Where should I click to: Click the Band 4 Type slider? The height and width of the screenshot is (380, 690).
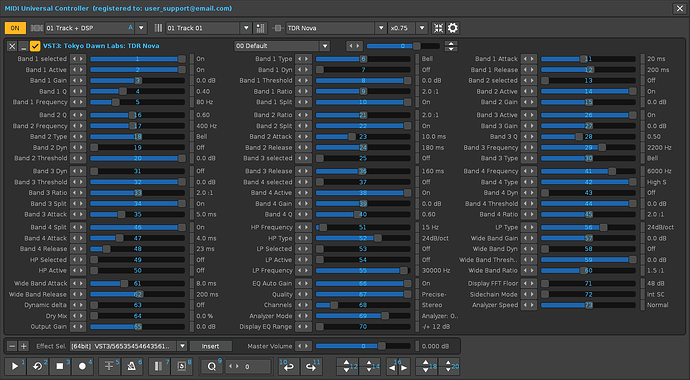point(588,182)
